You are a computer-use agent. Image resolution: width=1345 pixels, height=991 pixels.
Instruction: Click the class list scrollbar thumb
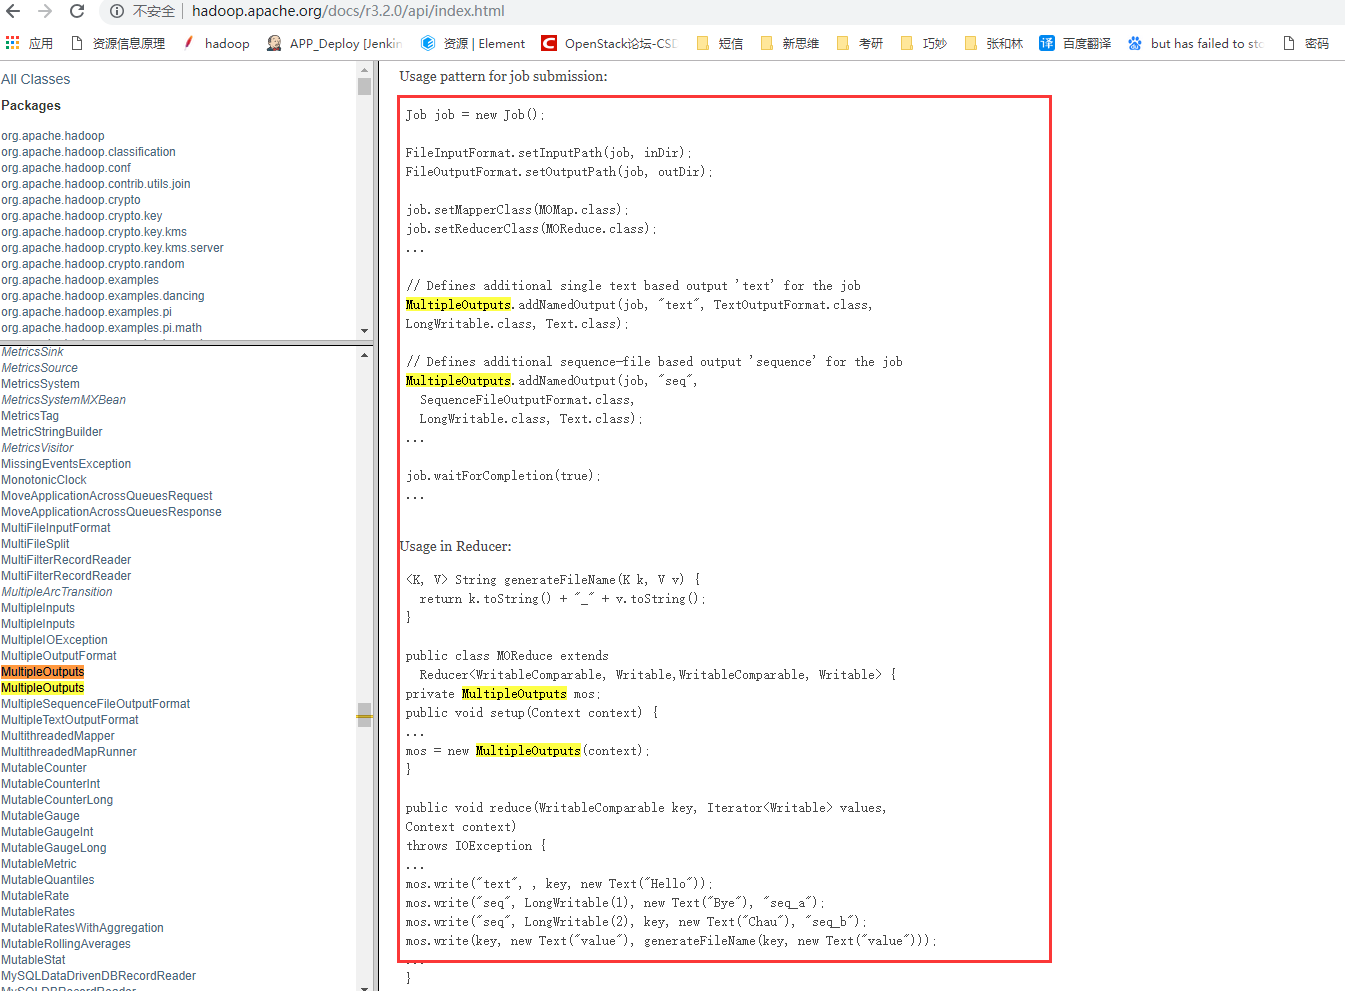pos(364,712)
